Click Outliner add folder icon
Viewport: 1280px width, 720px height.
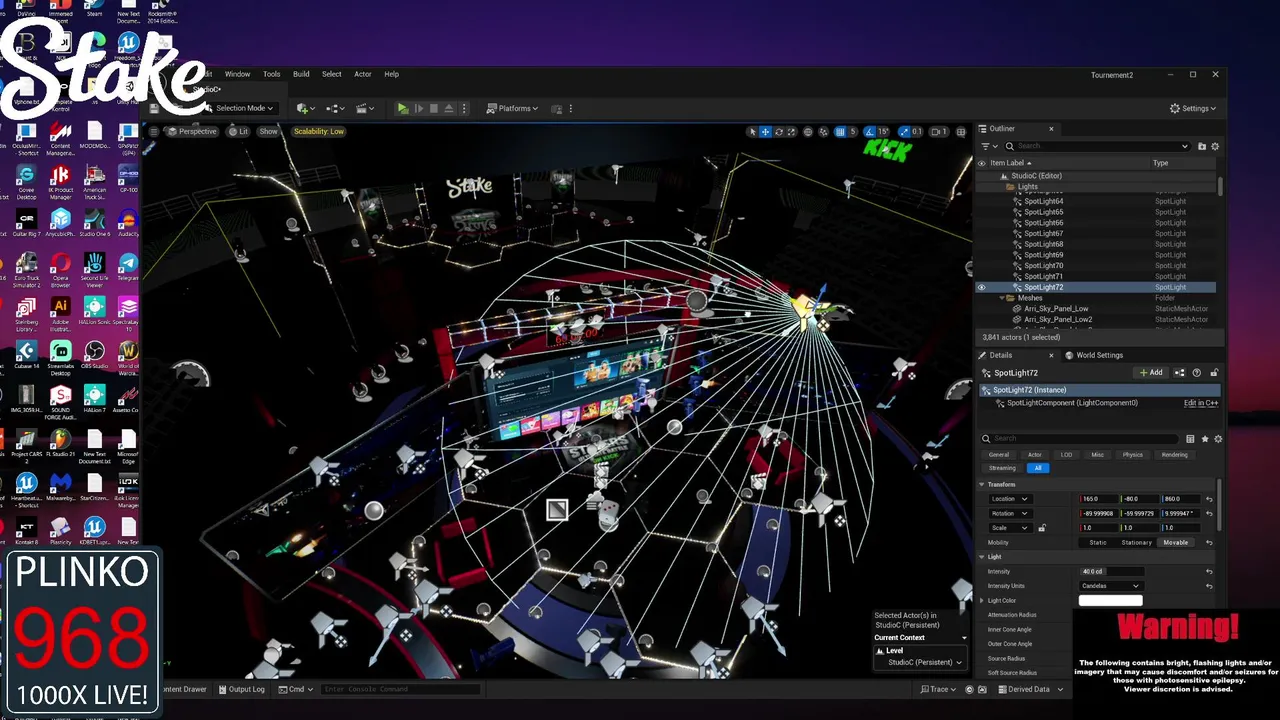[x=1202, y=146]
